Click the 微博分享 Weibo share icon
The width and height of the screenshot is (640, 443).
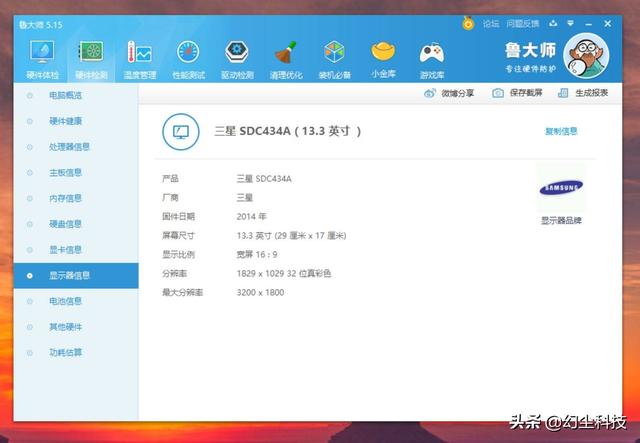point(430,93)
